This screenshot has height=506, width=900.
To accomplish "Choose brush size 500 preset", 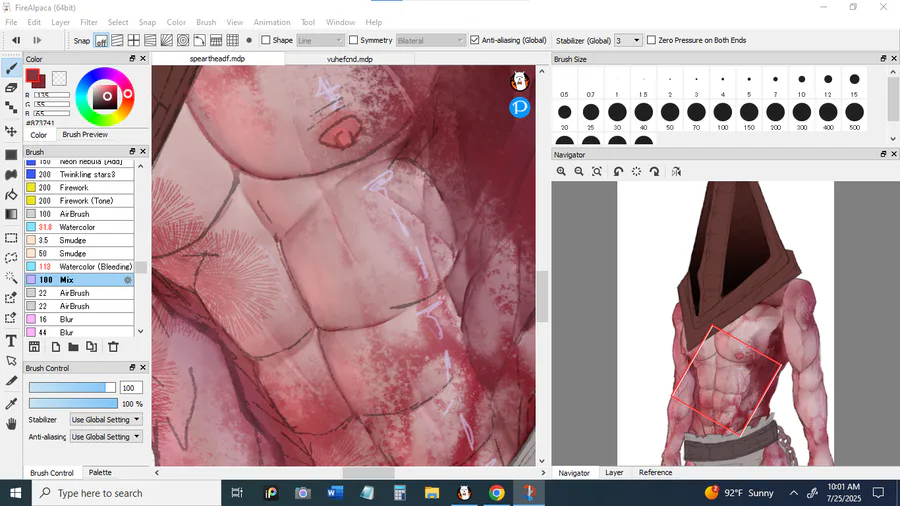I will [x=854, y=116].
